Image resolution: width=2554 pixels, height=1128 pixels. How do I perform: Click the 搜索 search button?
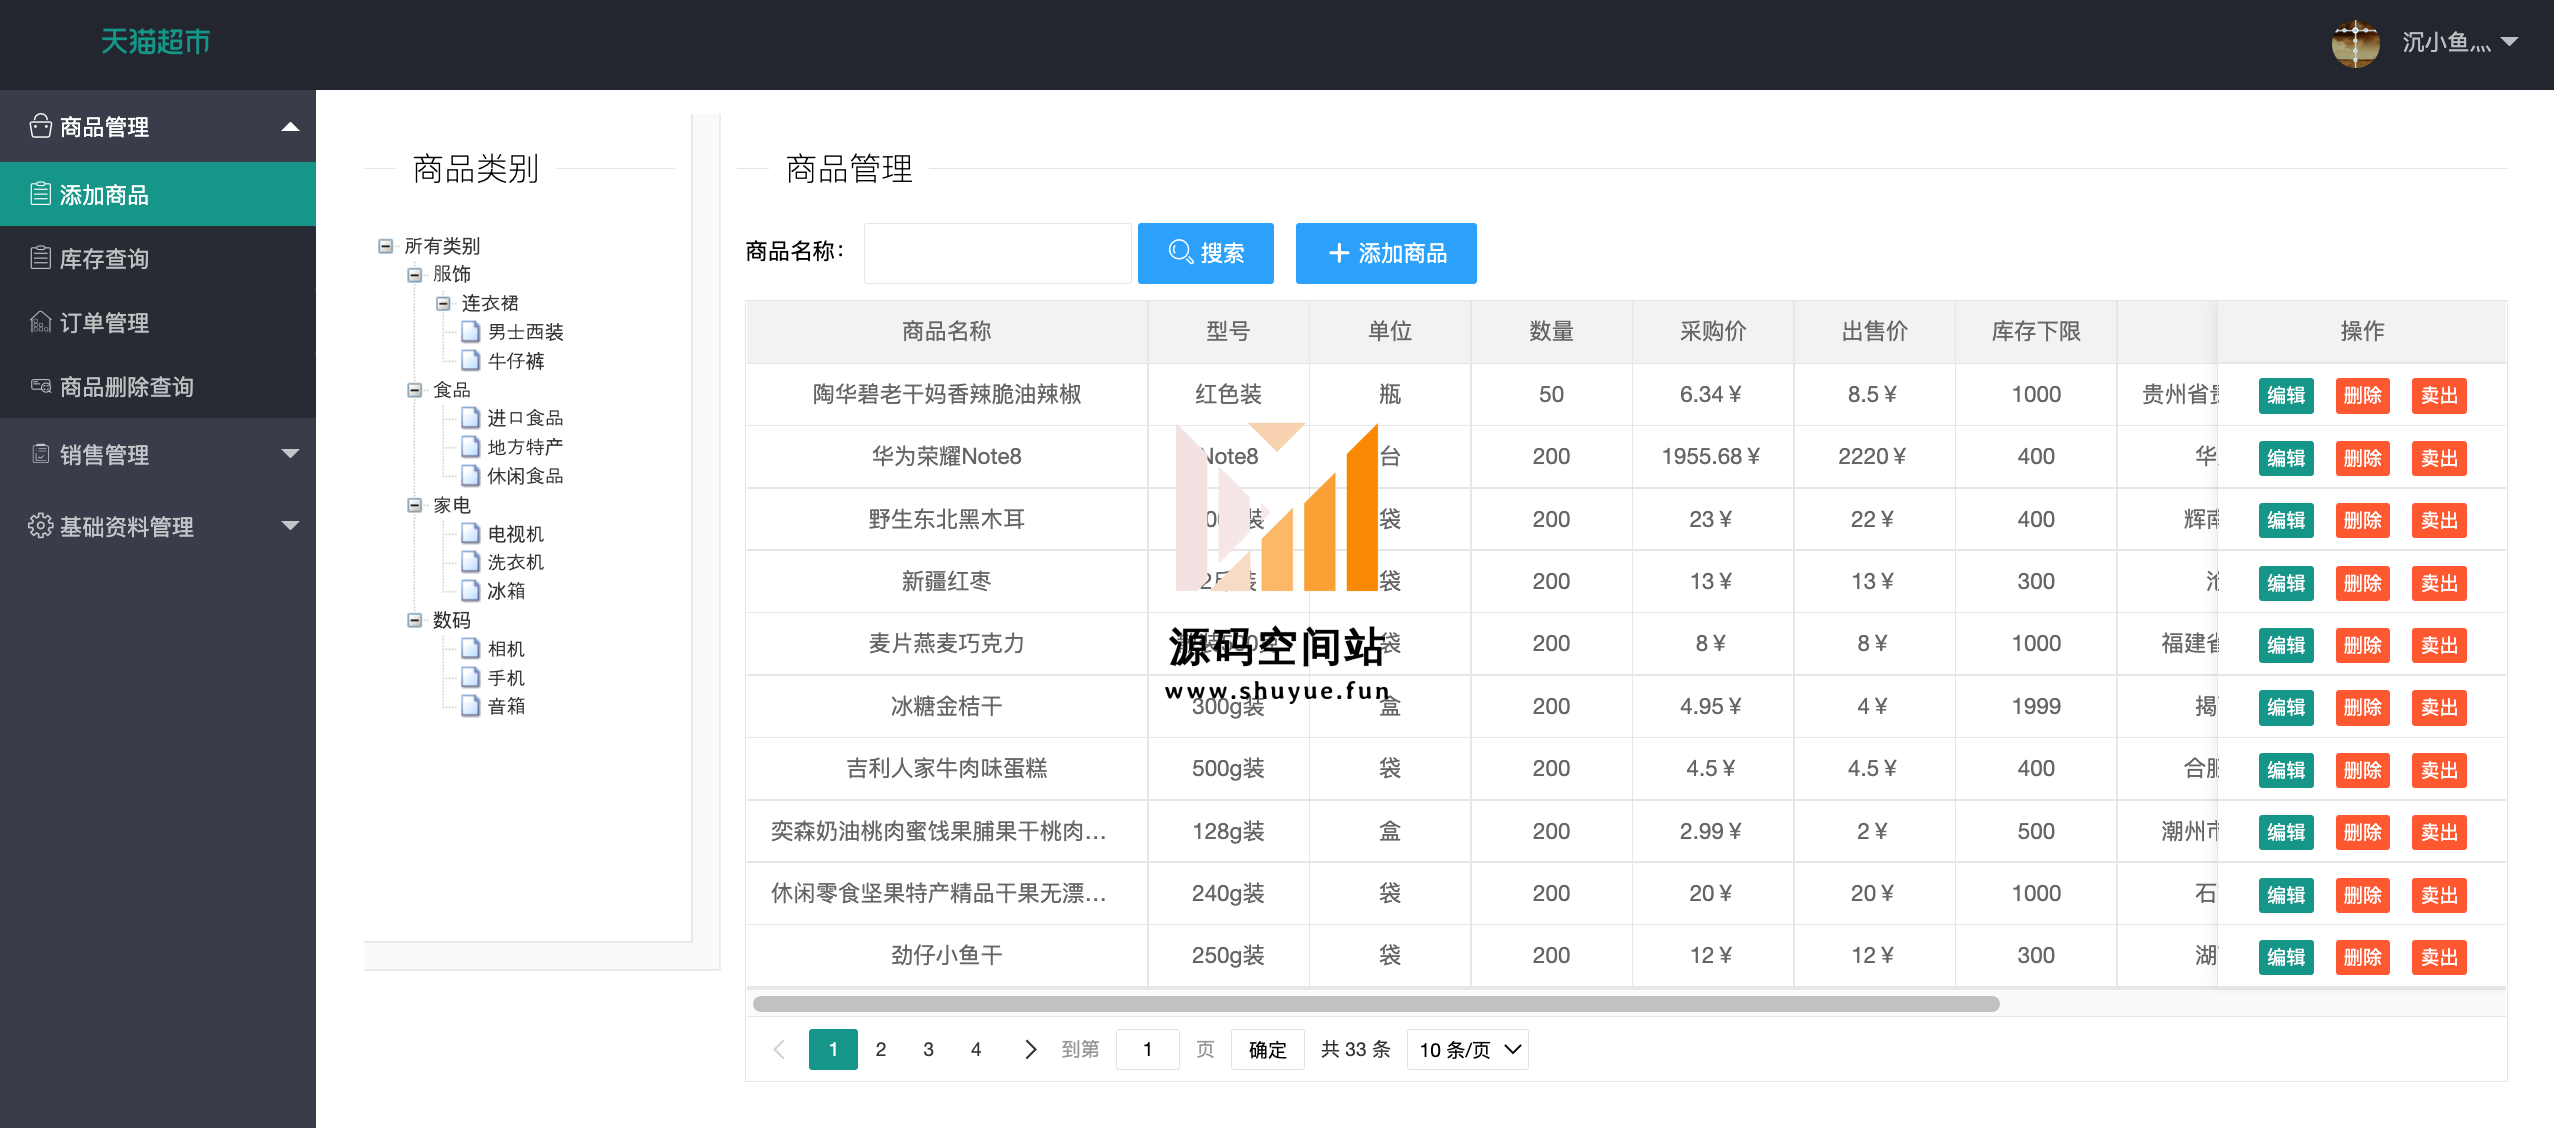point(1206,253)
